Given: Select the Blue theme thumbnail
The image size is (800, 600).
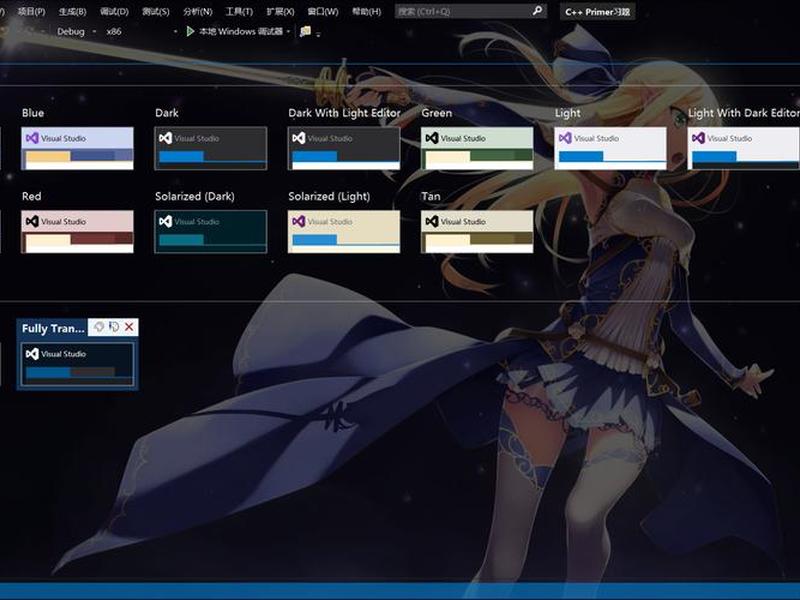Looking at the screenshot, I should tap(78, 148).
